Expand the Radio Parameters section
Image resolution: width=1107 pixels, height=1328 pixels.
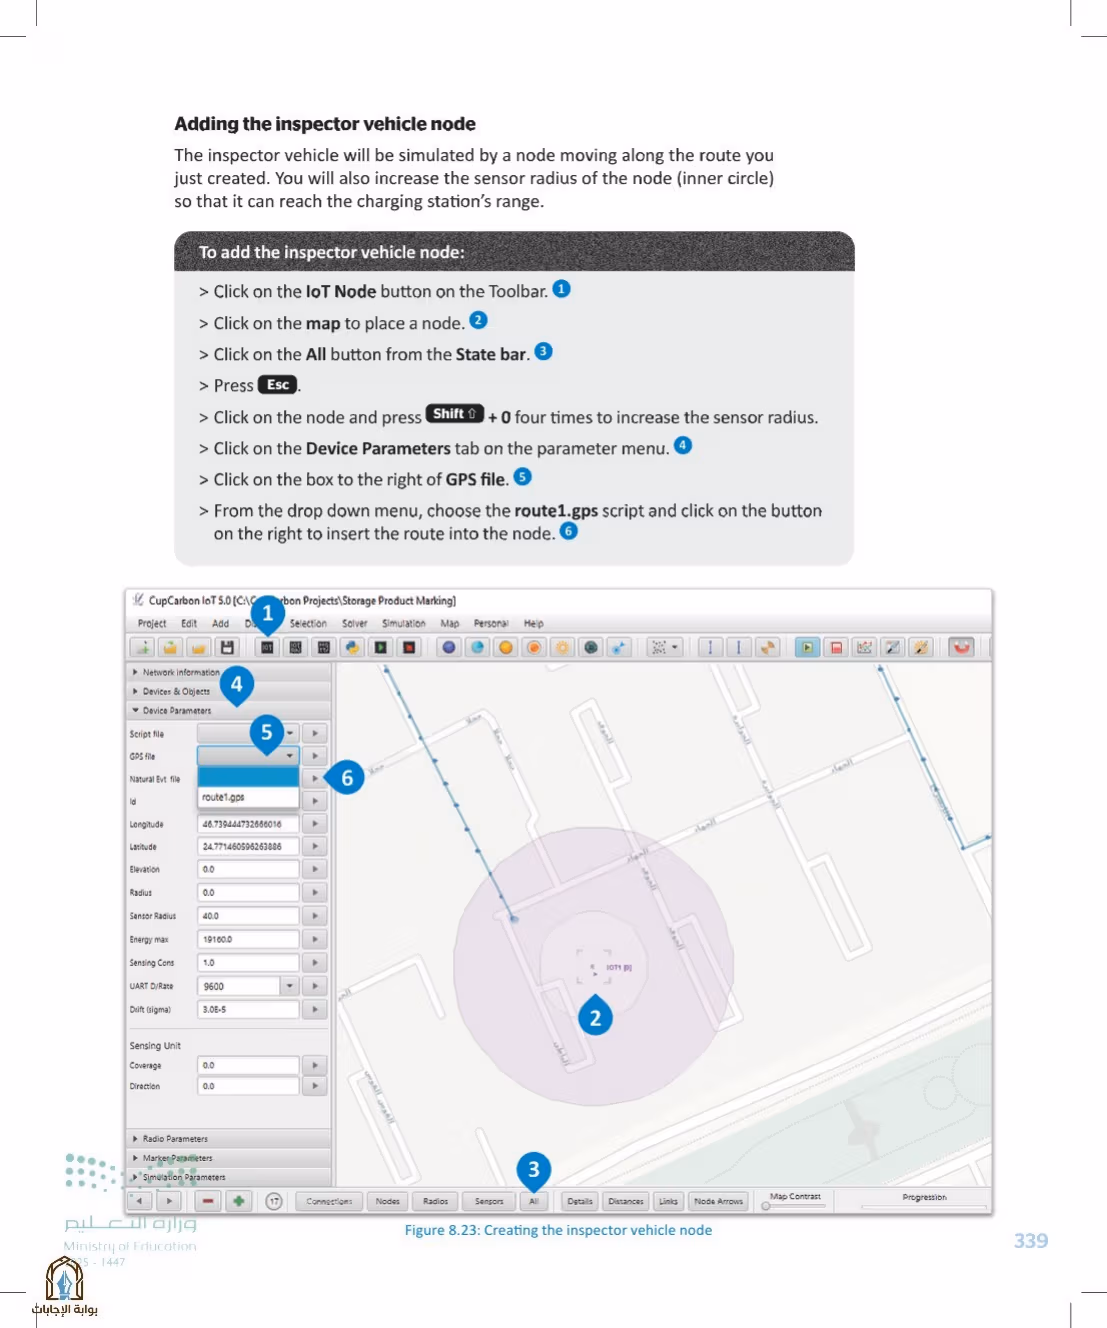[229, 1138]
